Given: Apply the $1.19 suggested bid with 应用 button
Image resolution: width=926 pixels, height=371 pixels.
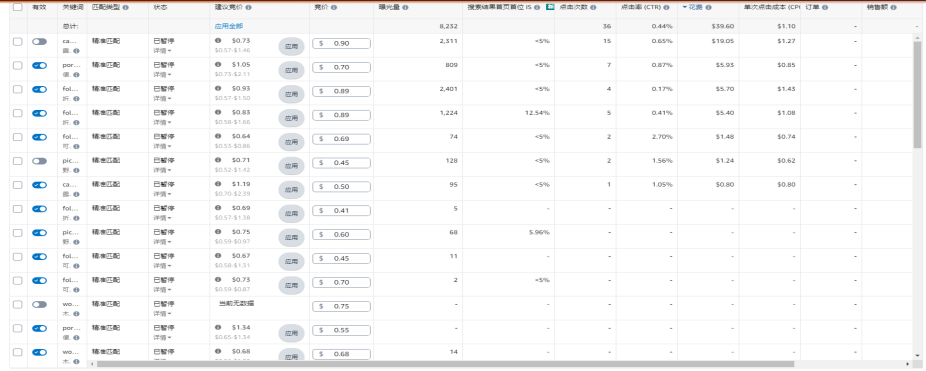Looking at the screenshot, I should 291,190.
